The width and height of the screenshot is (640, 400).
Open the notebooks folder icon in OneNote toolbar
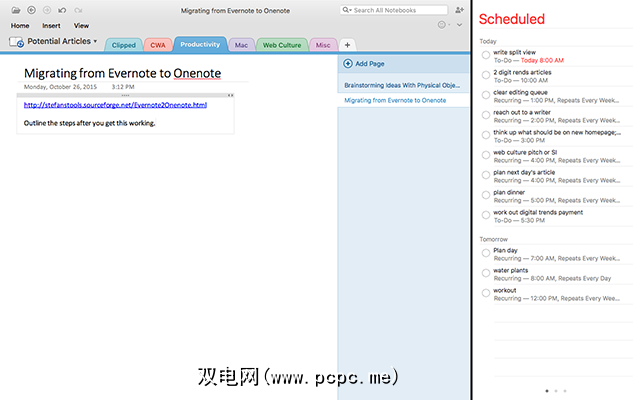coord(16,10)
